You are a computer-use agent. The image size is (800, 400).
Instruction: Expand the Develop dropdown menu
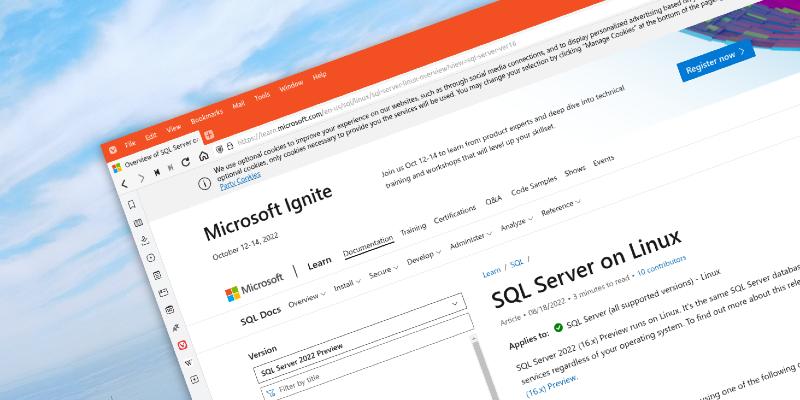424,258
